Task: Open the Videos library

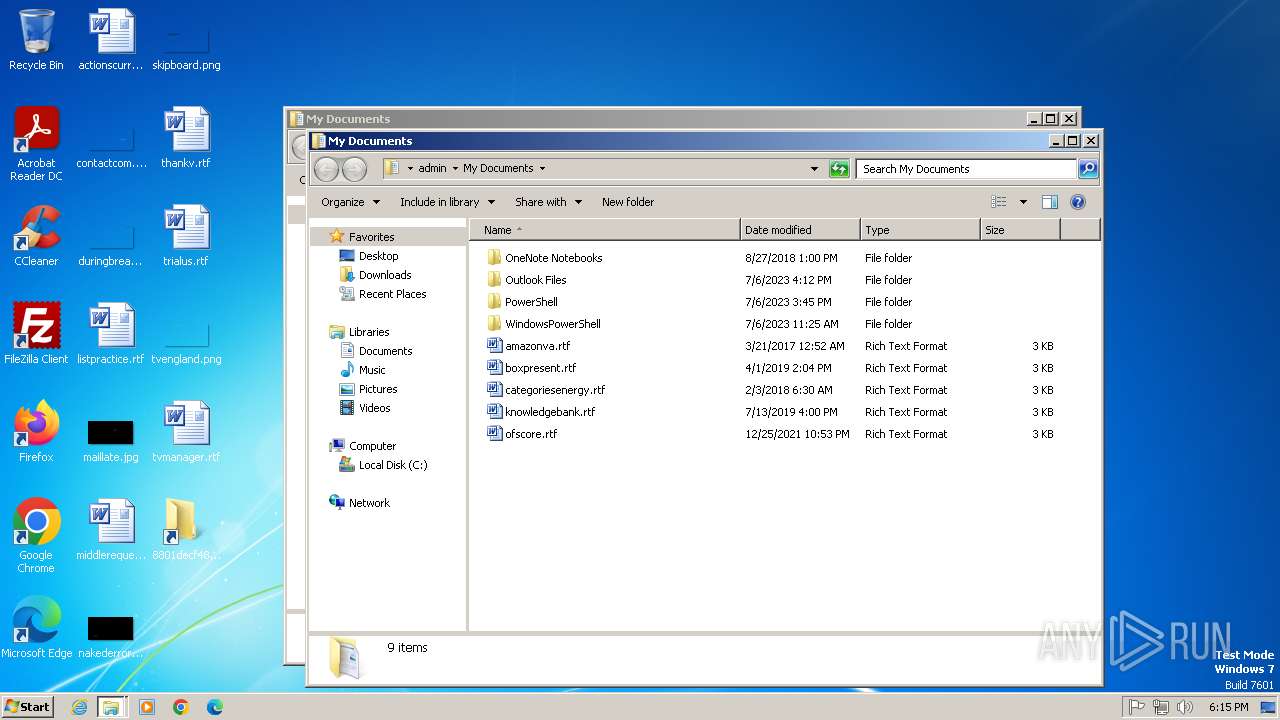Action: (x=375, y=408)
